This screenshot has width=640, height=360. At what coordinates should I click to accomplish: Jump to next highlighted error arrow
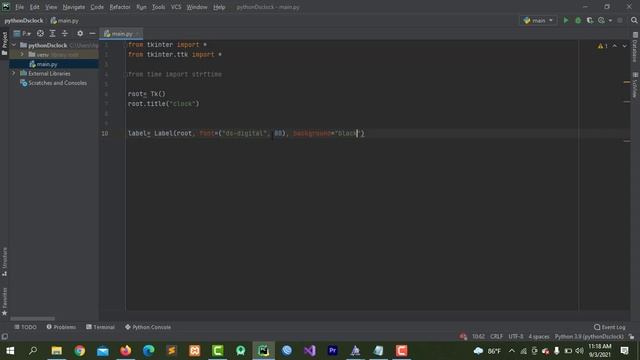point(624,46)
